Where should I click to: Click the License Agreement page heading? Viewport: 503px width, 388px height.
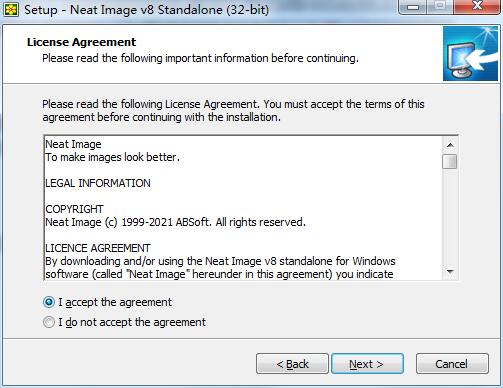coord(81,42)
